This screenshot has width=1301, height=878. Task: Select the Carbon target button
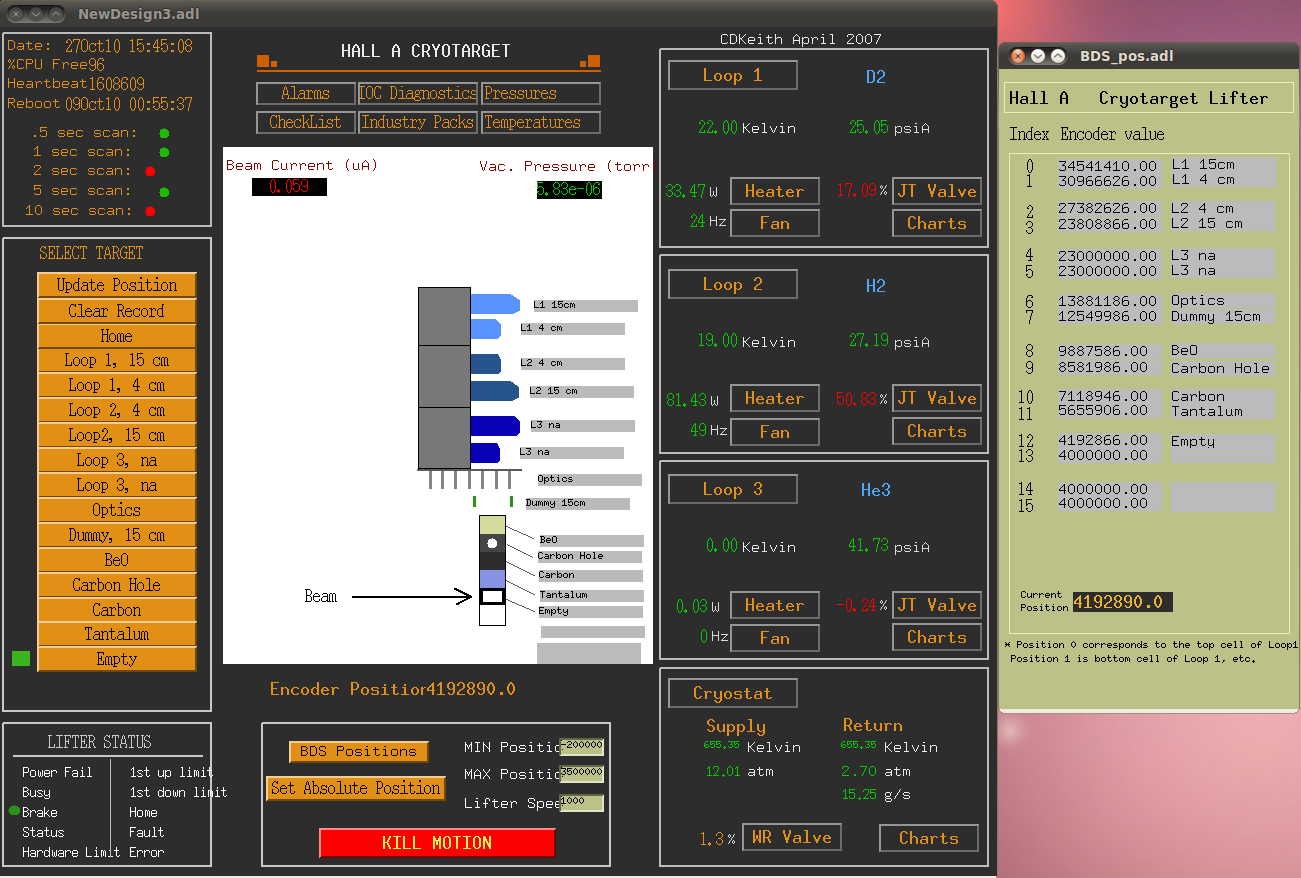(x=117, y=610)
